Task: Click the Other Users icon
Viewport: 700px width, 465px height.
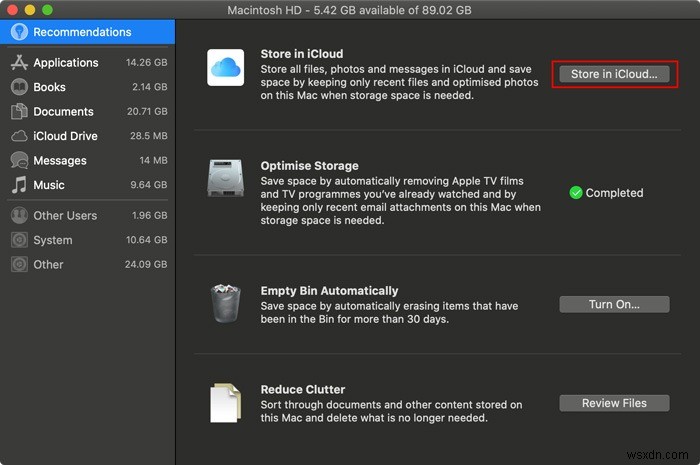Action: pos(19,216)
